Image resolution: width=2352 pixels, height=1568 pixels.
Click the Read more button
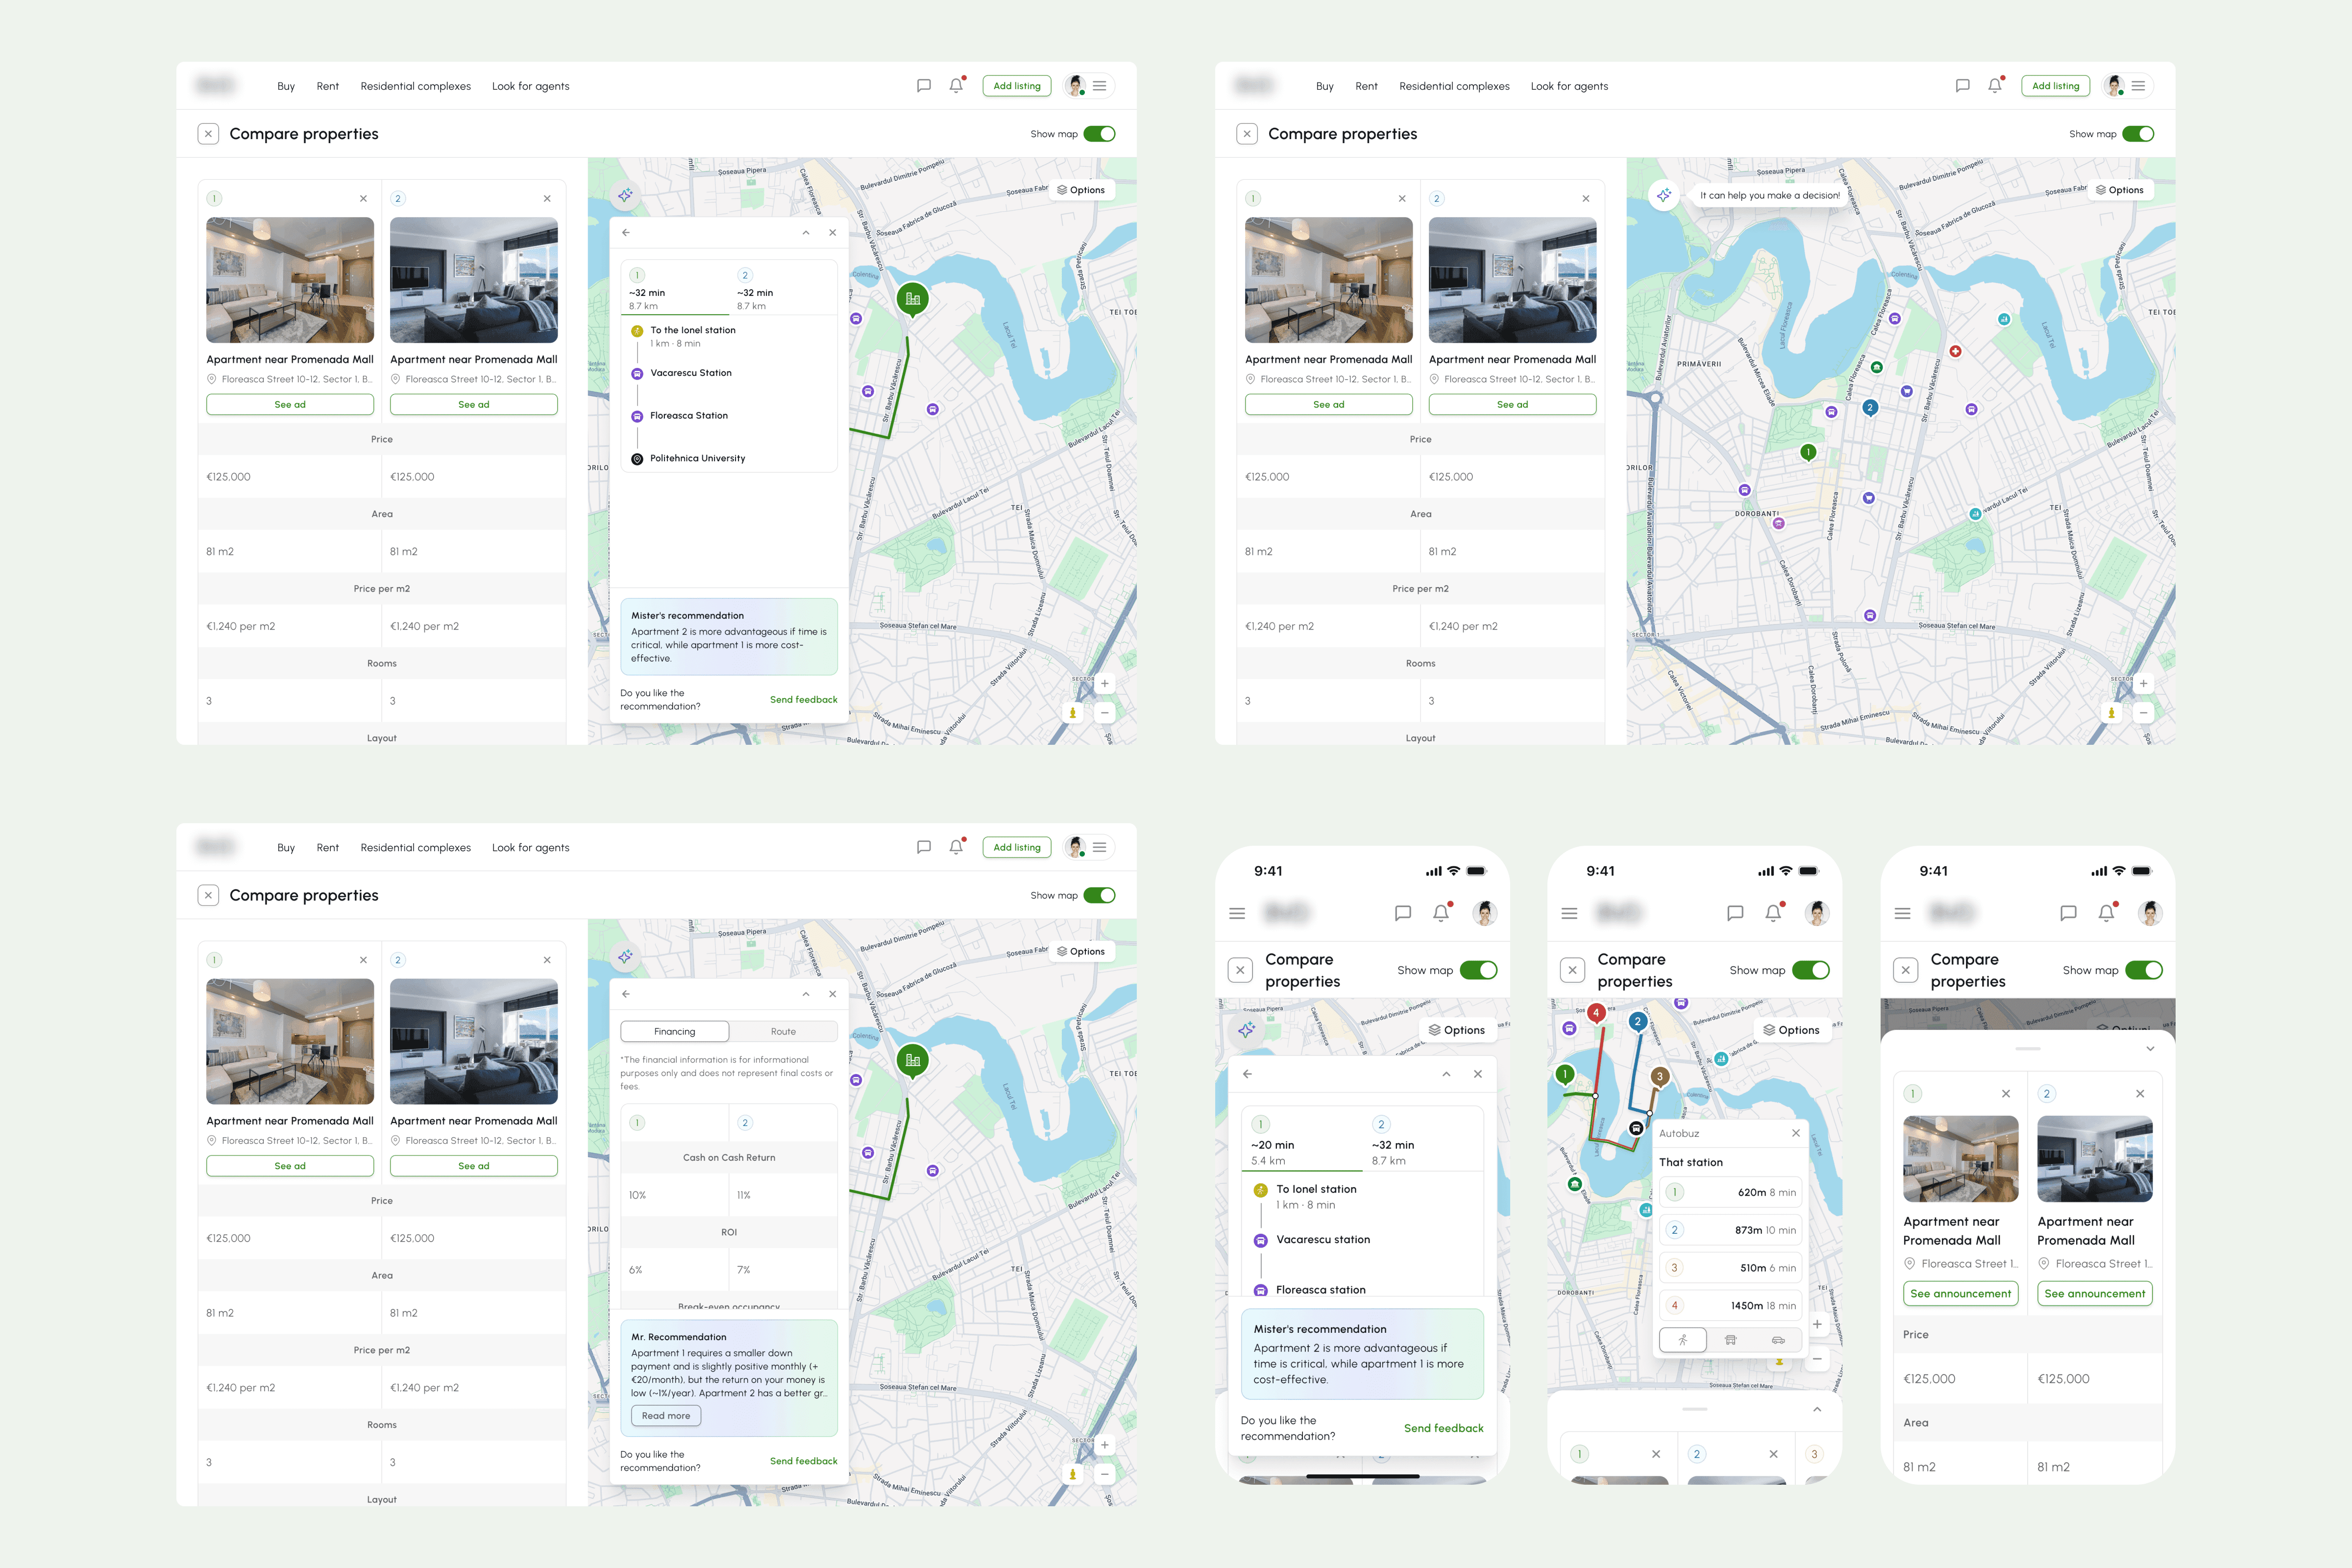click(666, 1416)
